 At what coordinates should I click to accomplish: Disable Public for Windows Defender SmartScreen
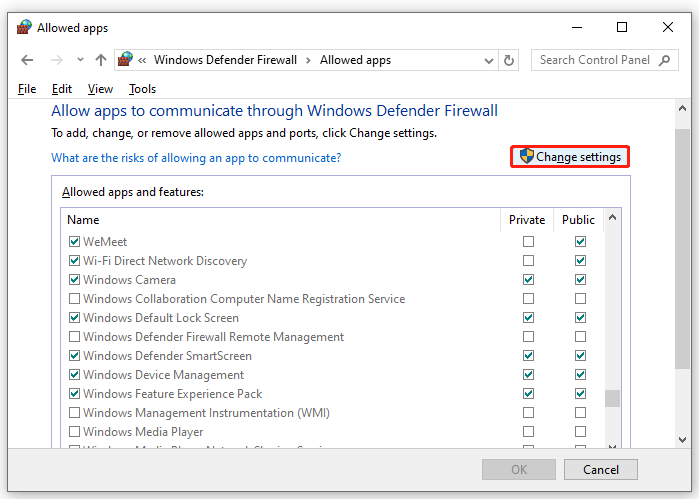tap(580, 355)
